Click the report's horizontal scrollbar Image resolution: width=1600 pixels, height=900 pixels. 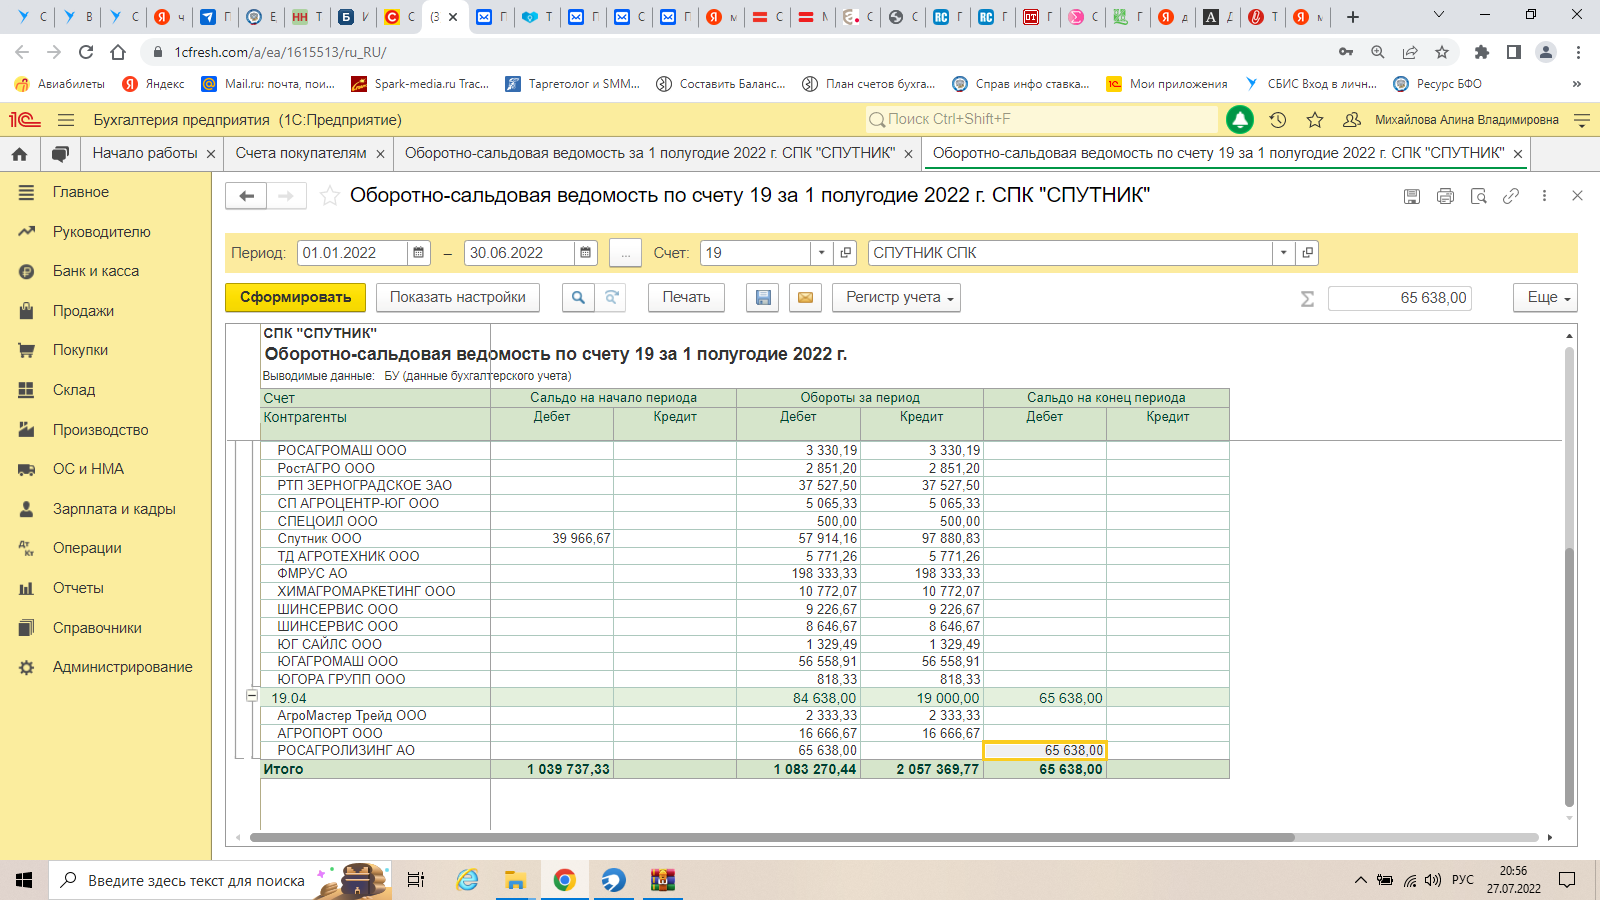(x=772, y=837)
